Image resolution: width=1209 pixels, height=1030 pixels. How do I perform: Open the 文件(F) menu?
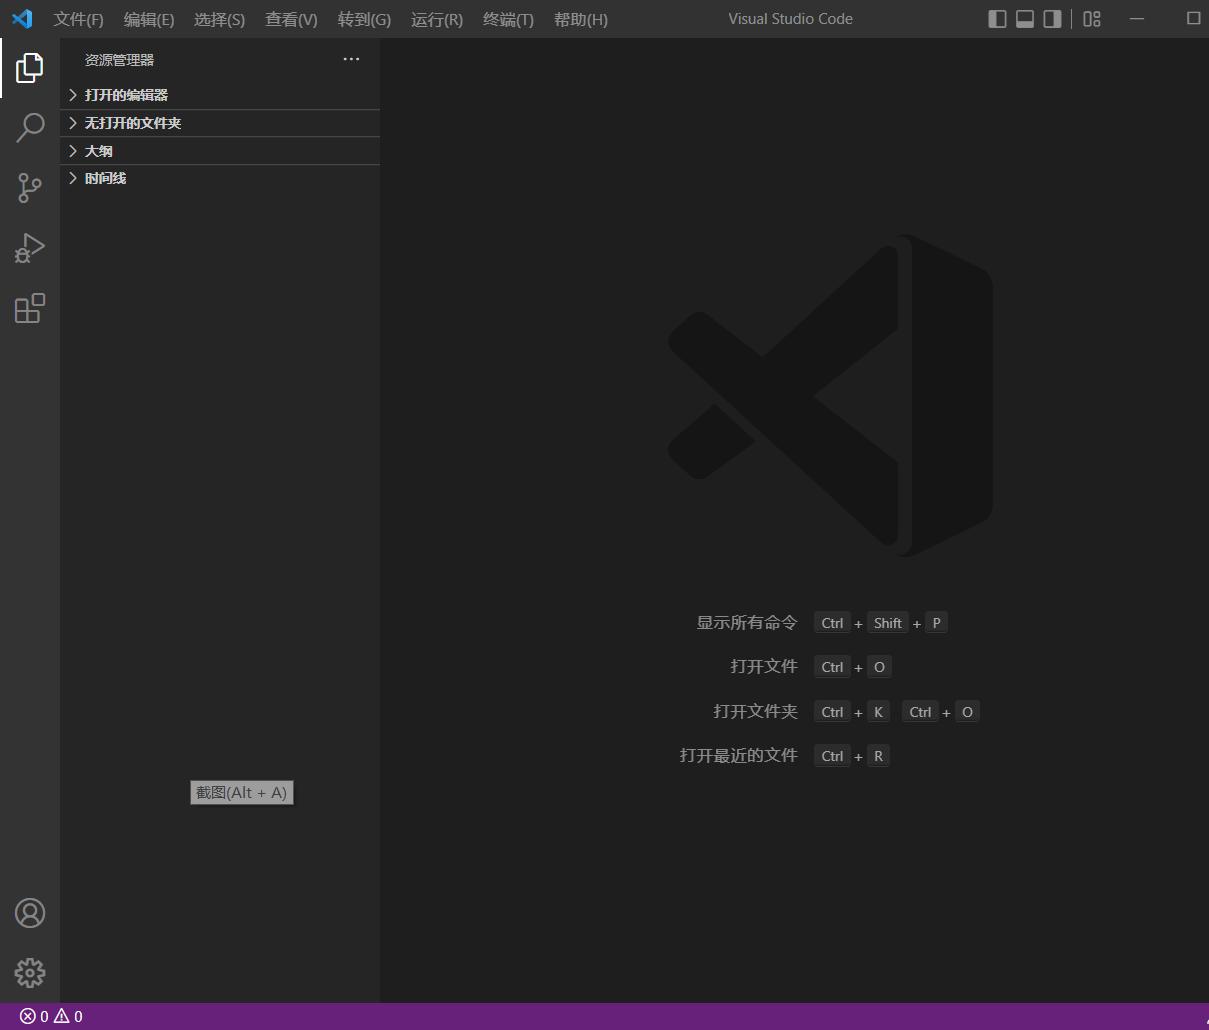point(79,20)
